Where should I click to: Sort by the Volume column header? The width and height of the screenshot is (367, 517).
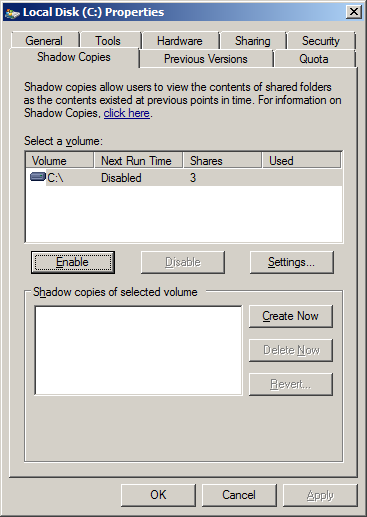pyautogui.click(x=60, y=161)
